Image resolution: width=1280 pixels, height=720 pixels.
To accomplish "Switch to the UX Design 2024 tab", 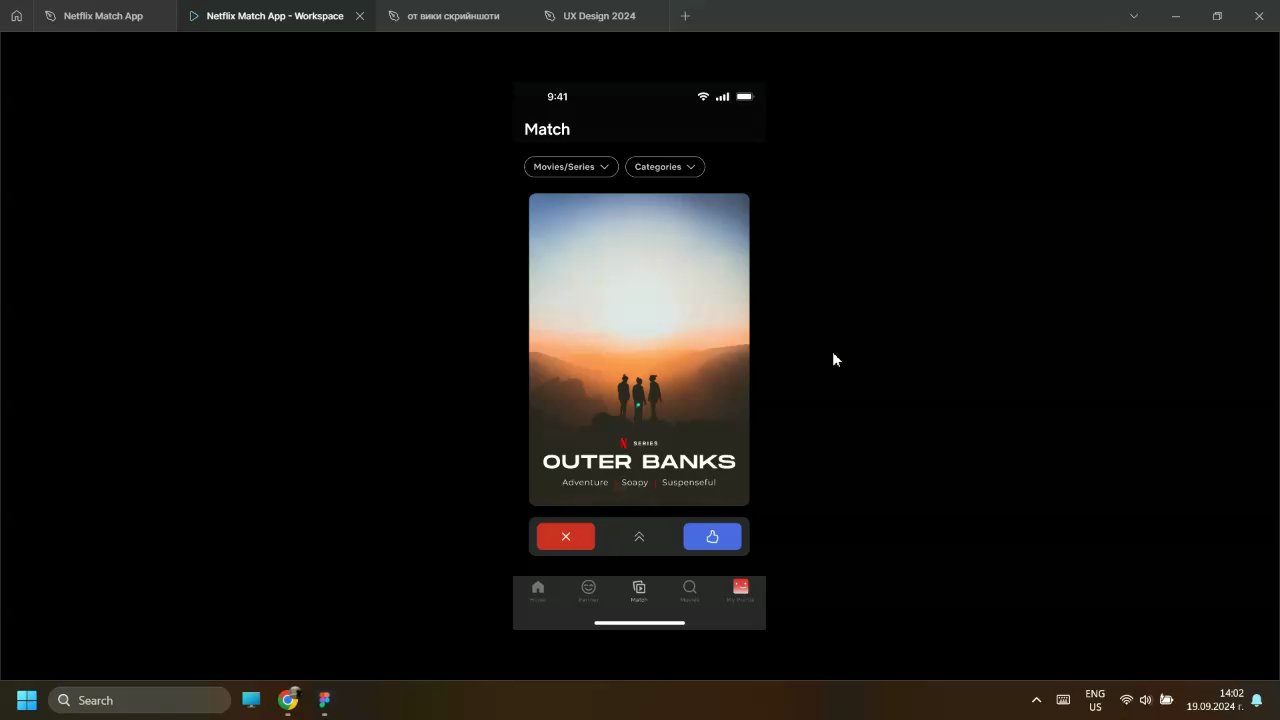I will (x=599, y=16).
